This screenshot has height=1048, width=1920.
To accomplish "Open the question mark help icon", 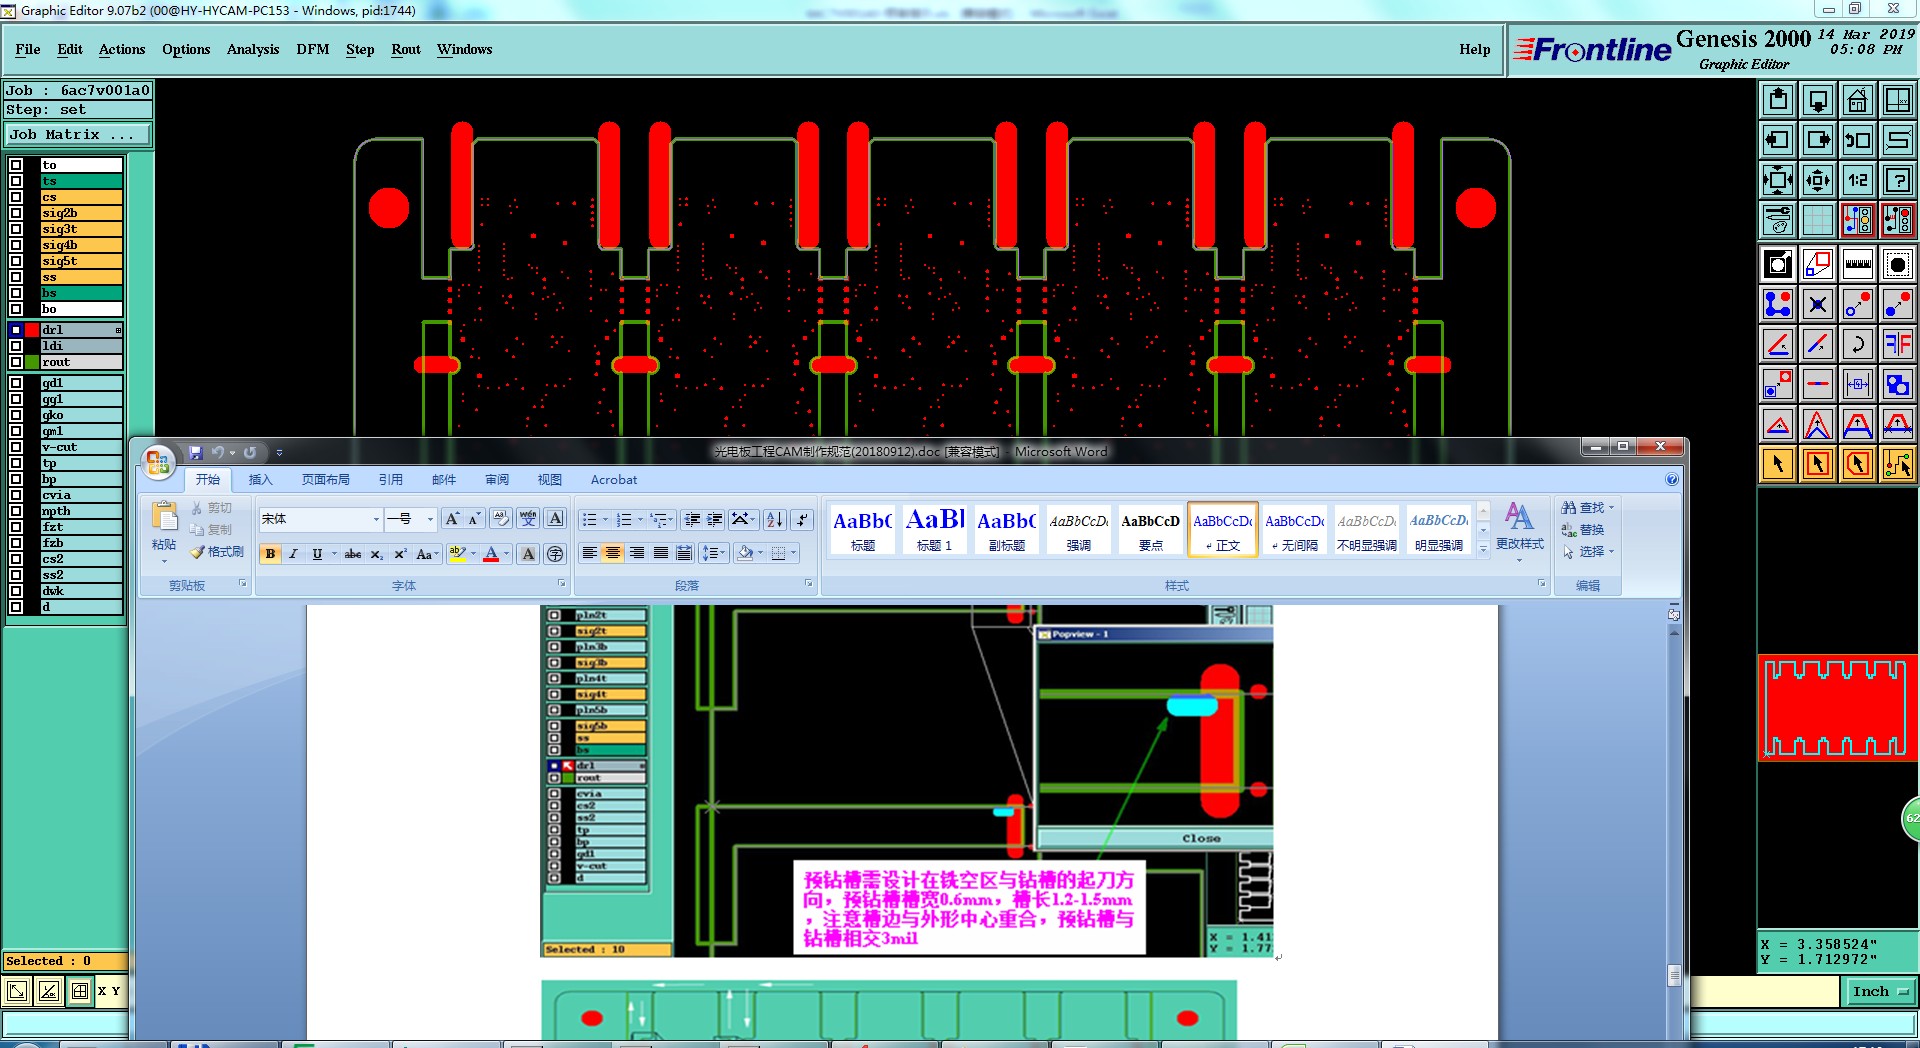I will coord(1897,180).
